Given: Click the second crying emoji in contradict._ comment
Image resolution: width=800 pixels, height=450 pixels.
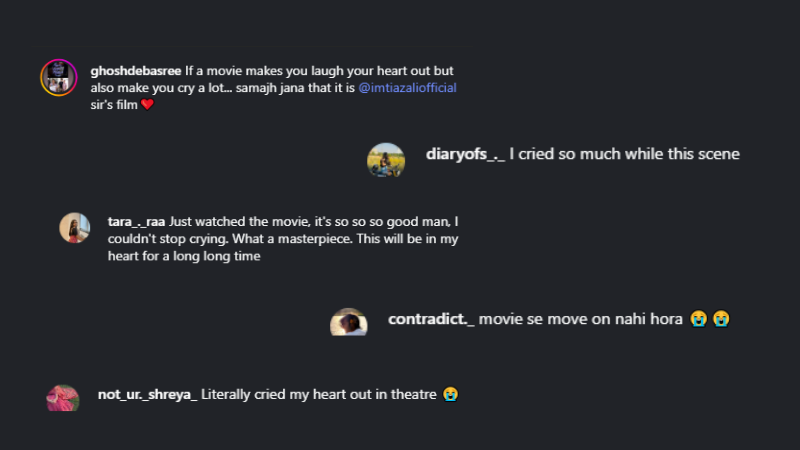Looking at the screenshot, I should 721,319.
